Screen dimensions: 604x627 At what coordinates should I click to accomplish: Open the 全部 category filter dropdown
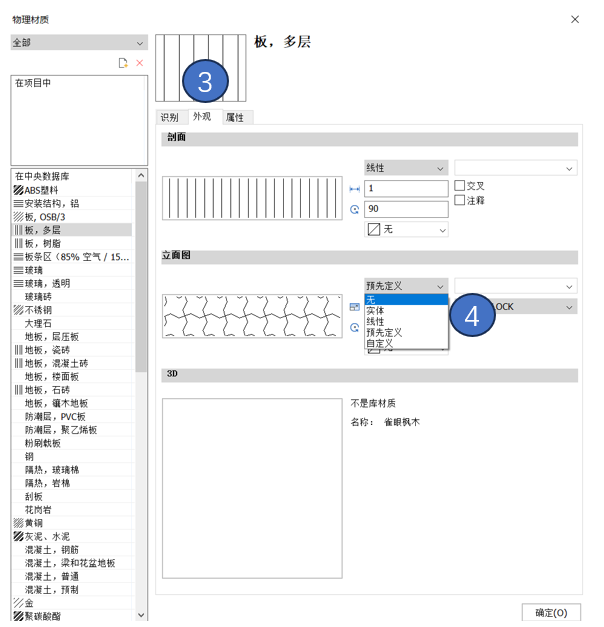[78, 43]
